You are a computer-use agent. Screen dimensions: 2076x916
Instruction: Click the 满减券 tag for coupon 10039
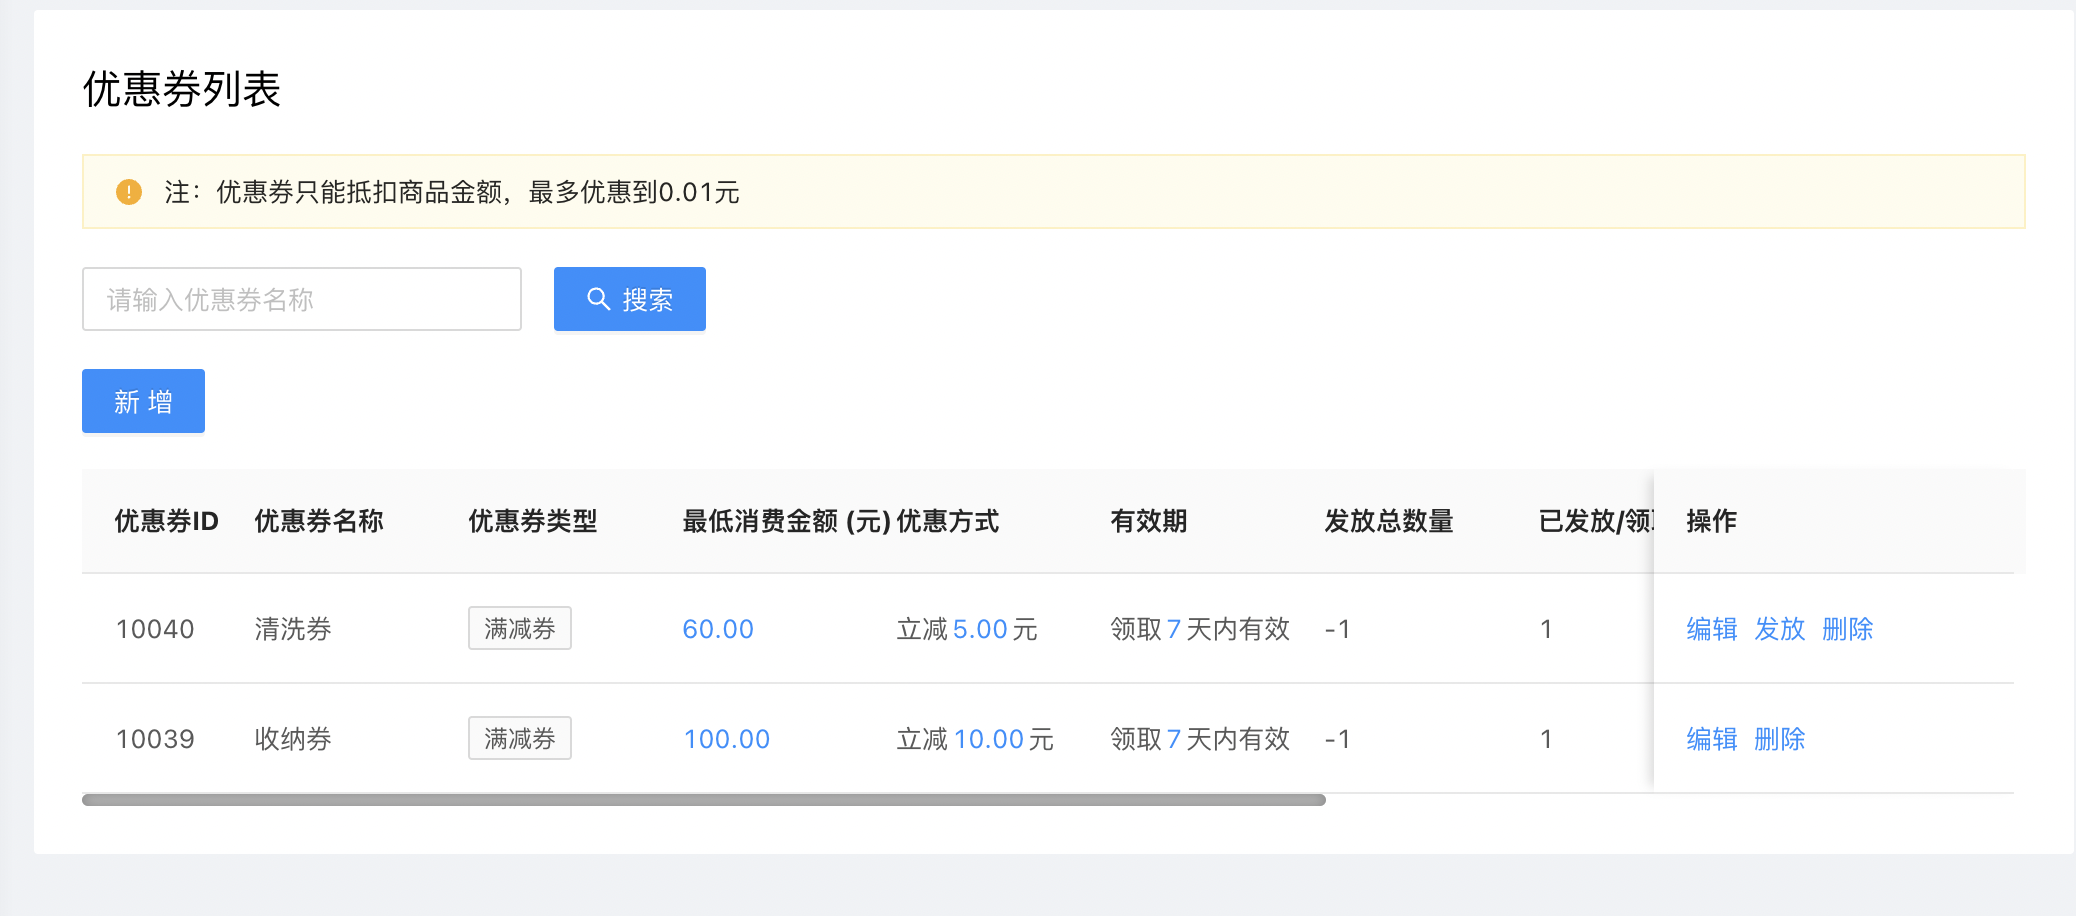[x=519, y=739]
